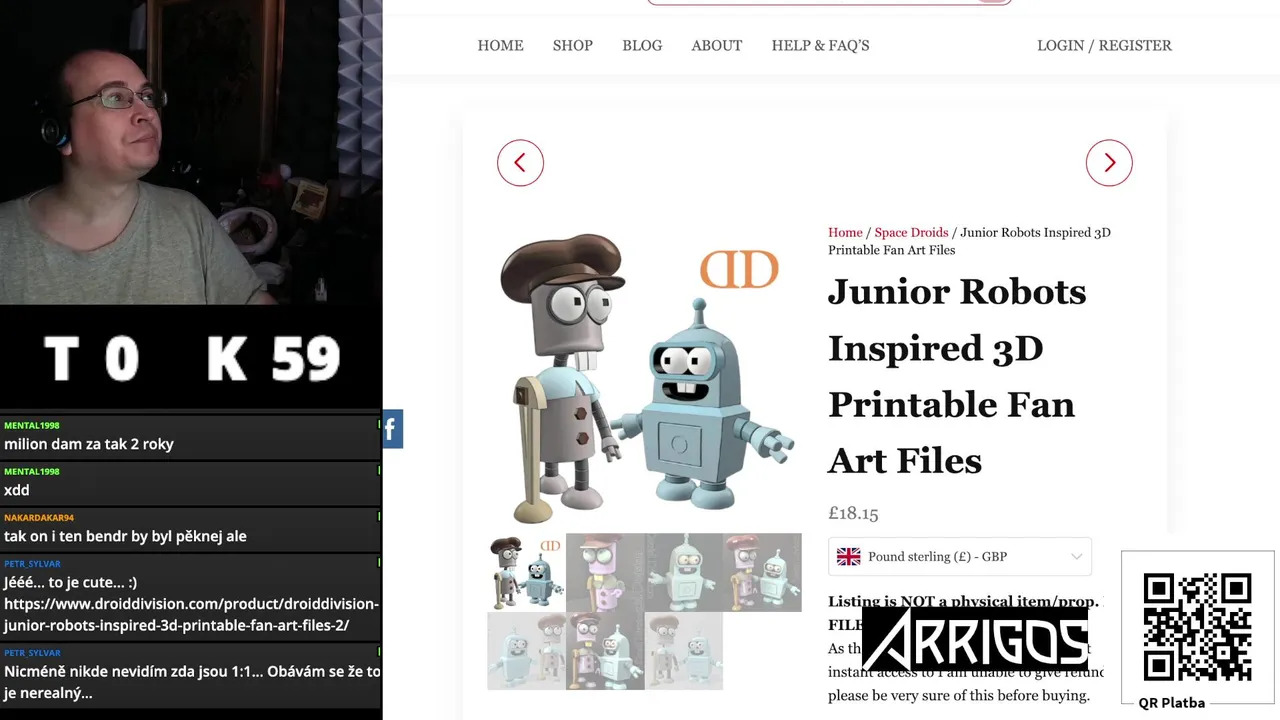Open the ABOUT menu item
This screenshot has width=1280, height=720.
click(717, 45)
